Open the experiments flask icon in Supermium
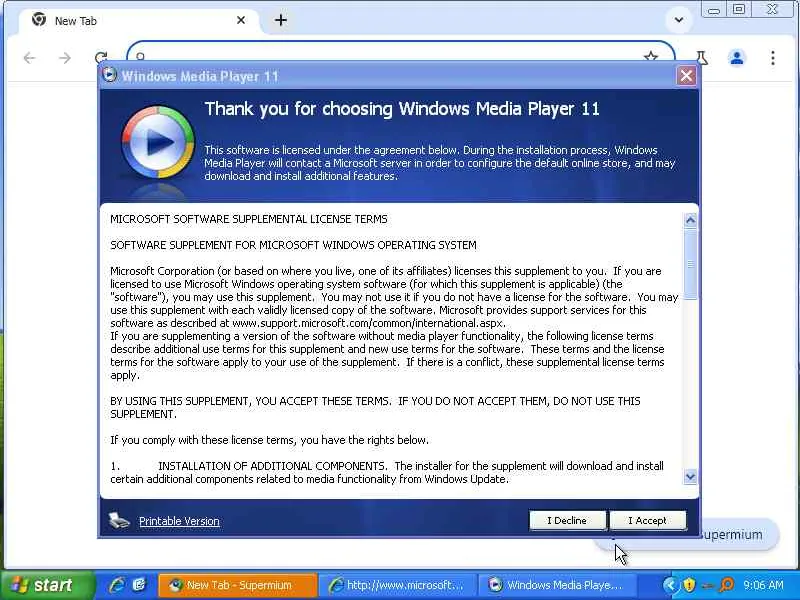Image resolution: width=800 pixels, height=600 pixels. pyautogui.click(x=702, y=58)
